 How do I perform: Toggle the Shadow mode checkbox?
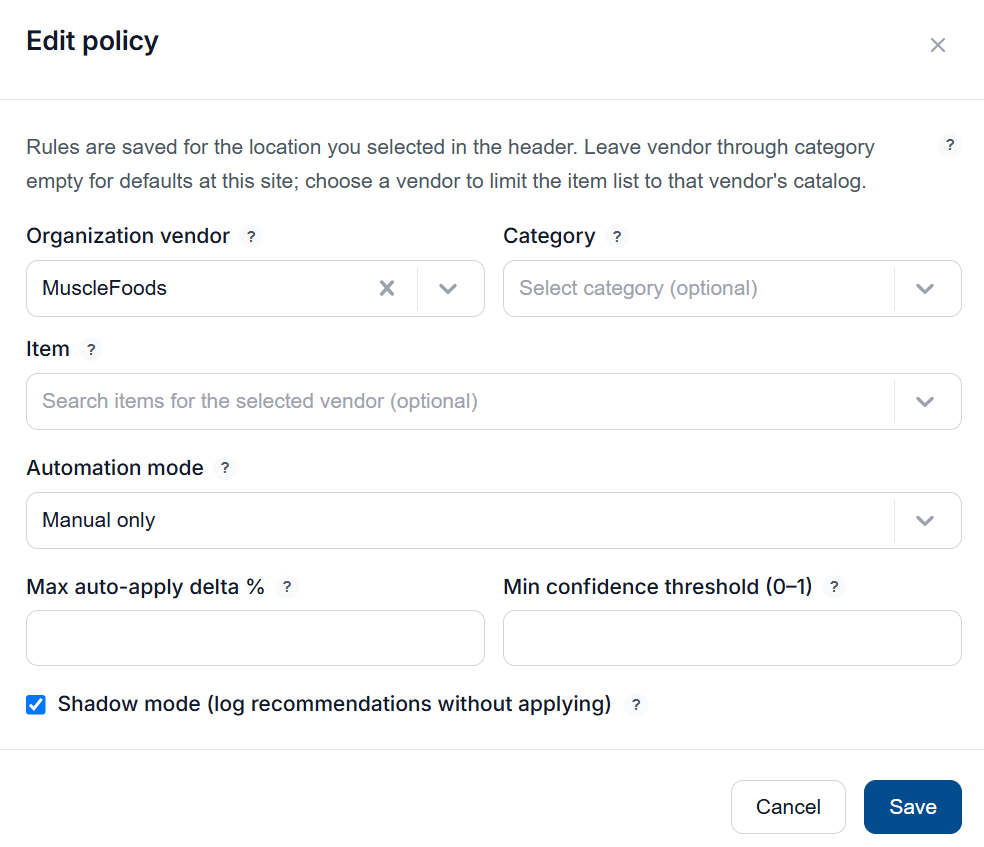coord(36,705)
